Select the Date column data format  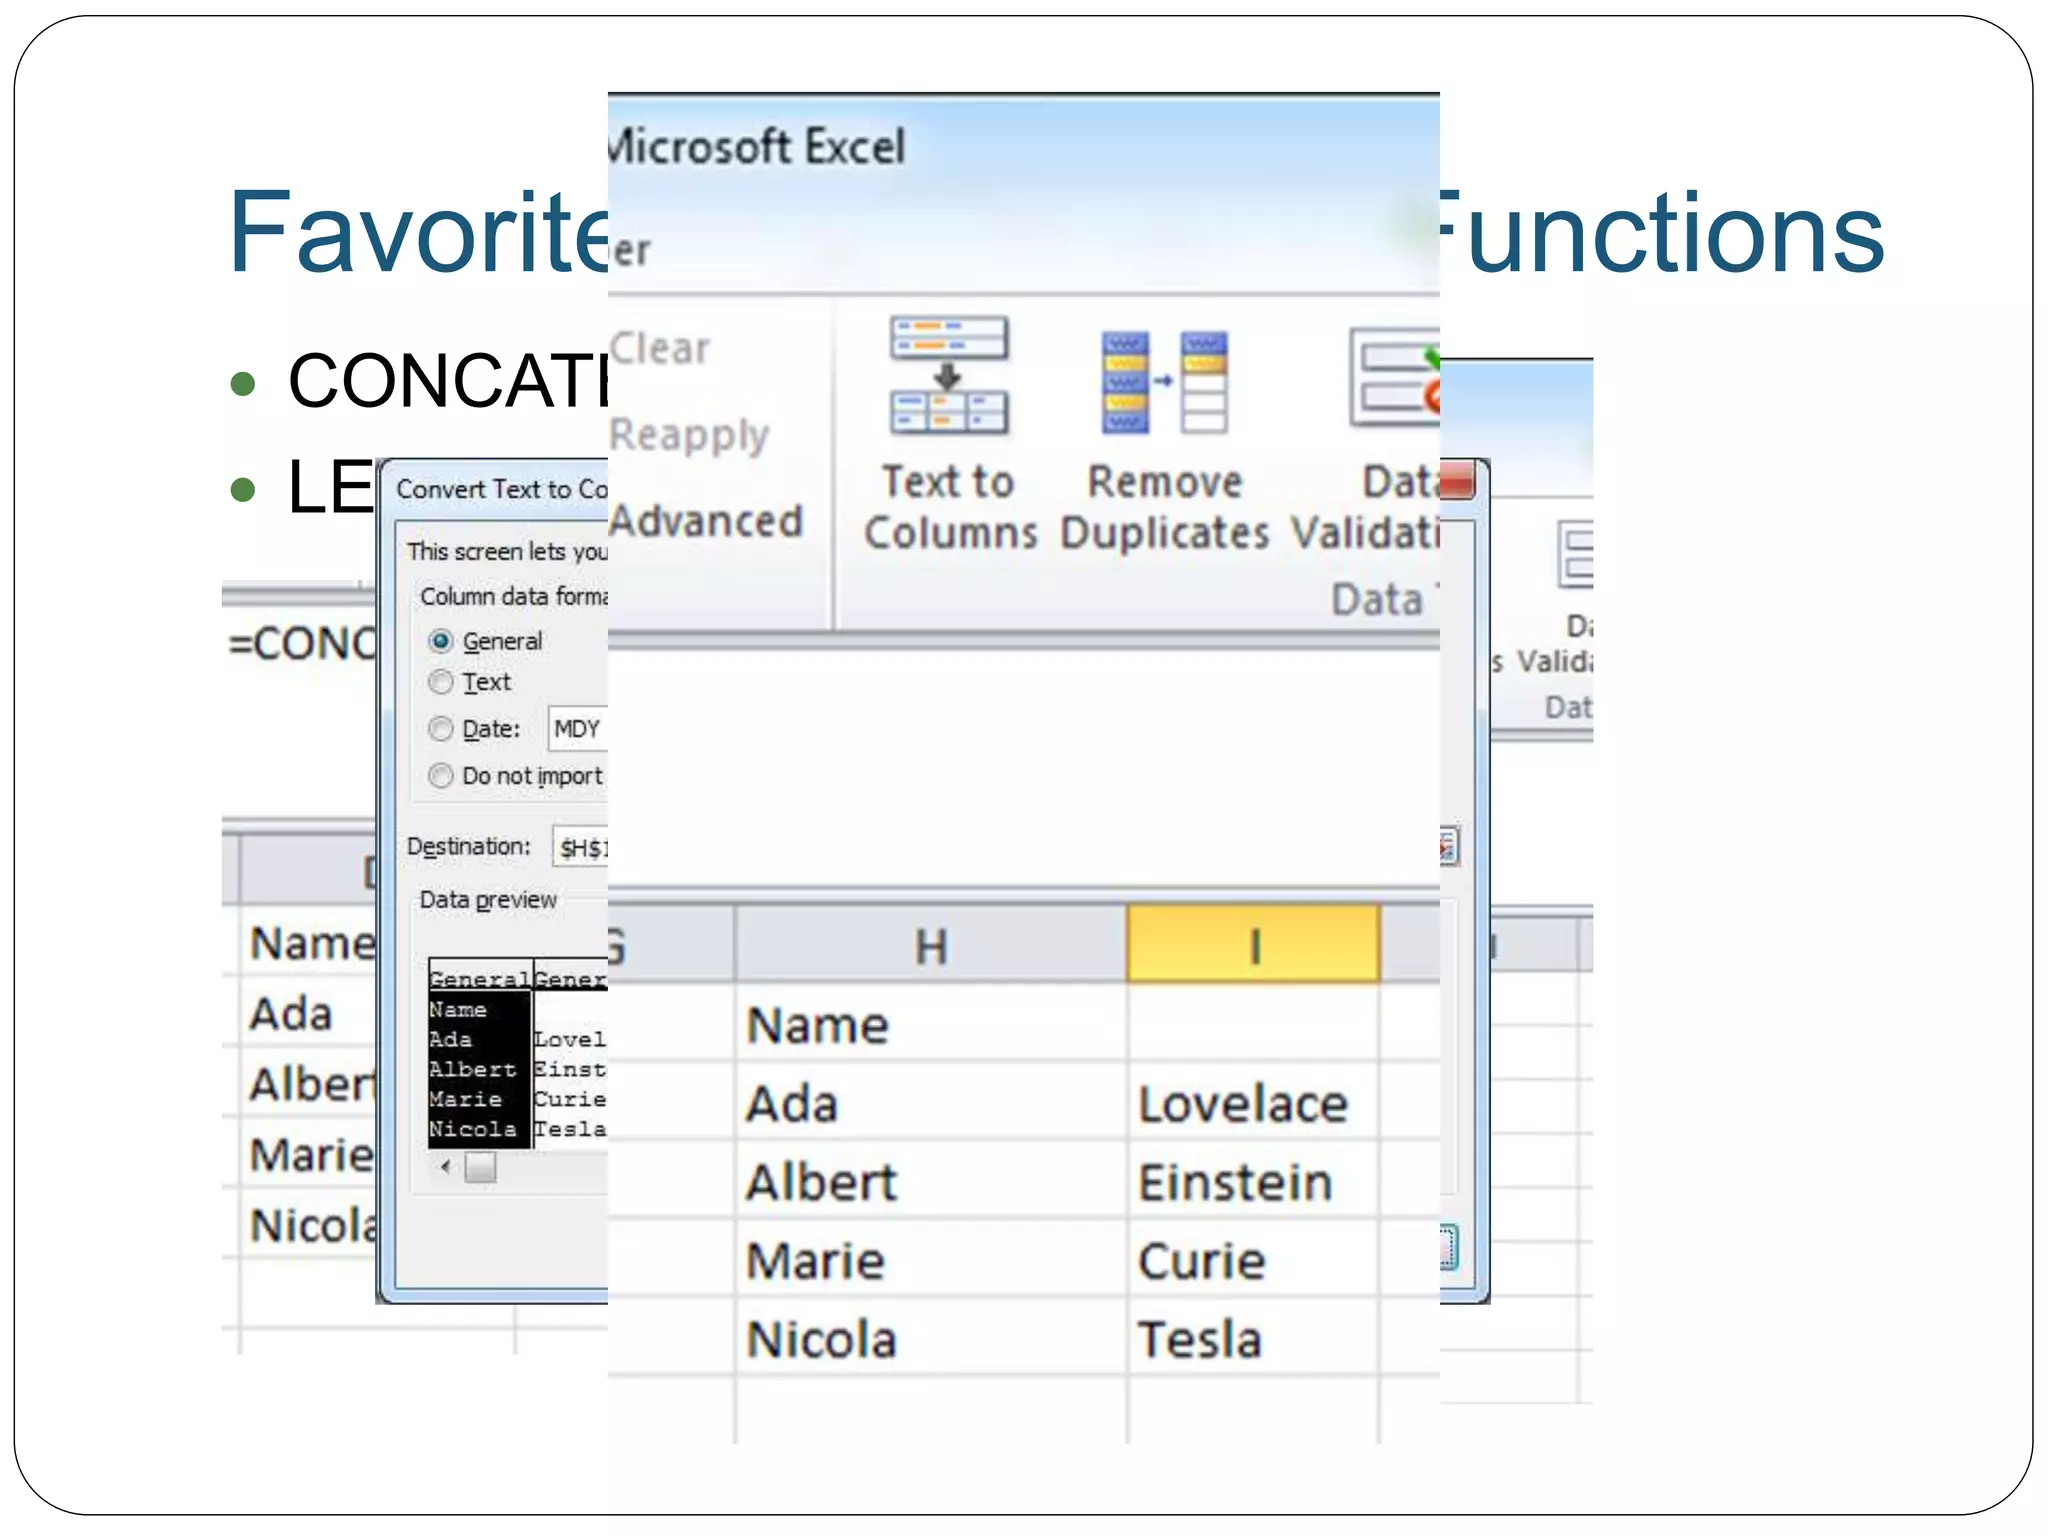pos(441,729)
